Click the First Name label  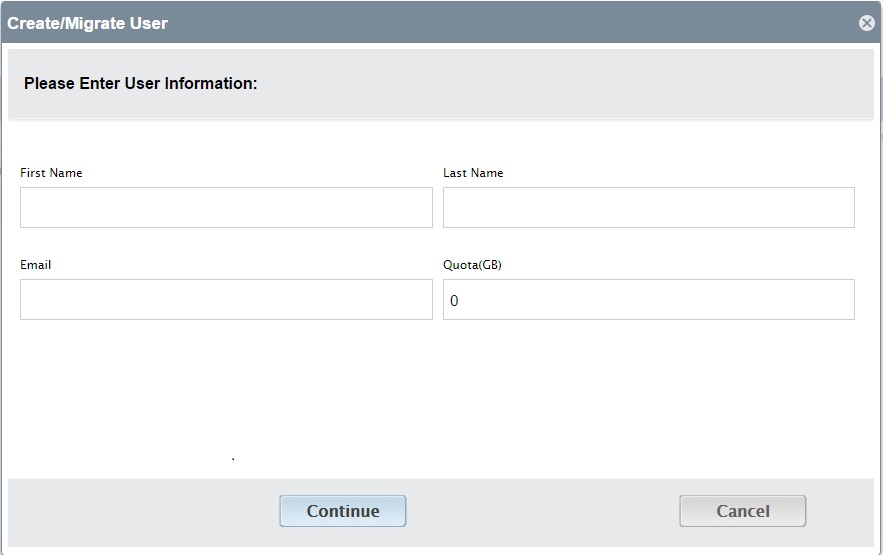click(x=51, y=173)
